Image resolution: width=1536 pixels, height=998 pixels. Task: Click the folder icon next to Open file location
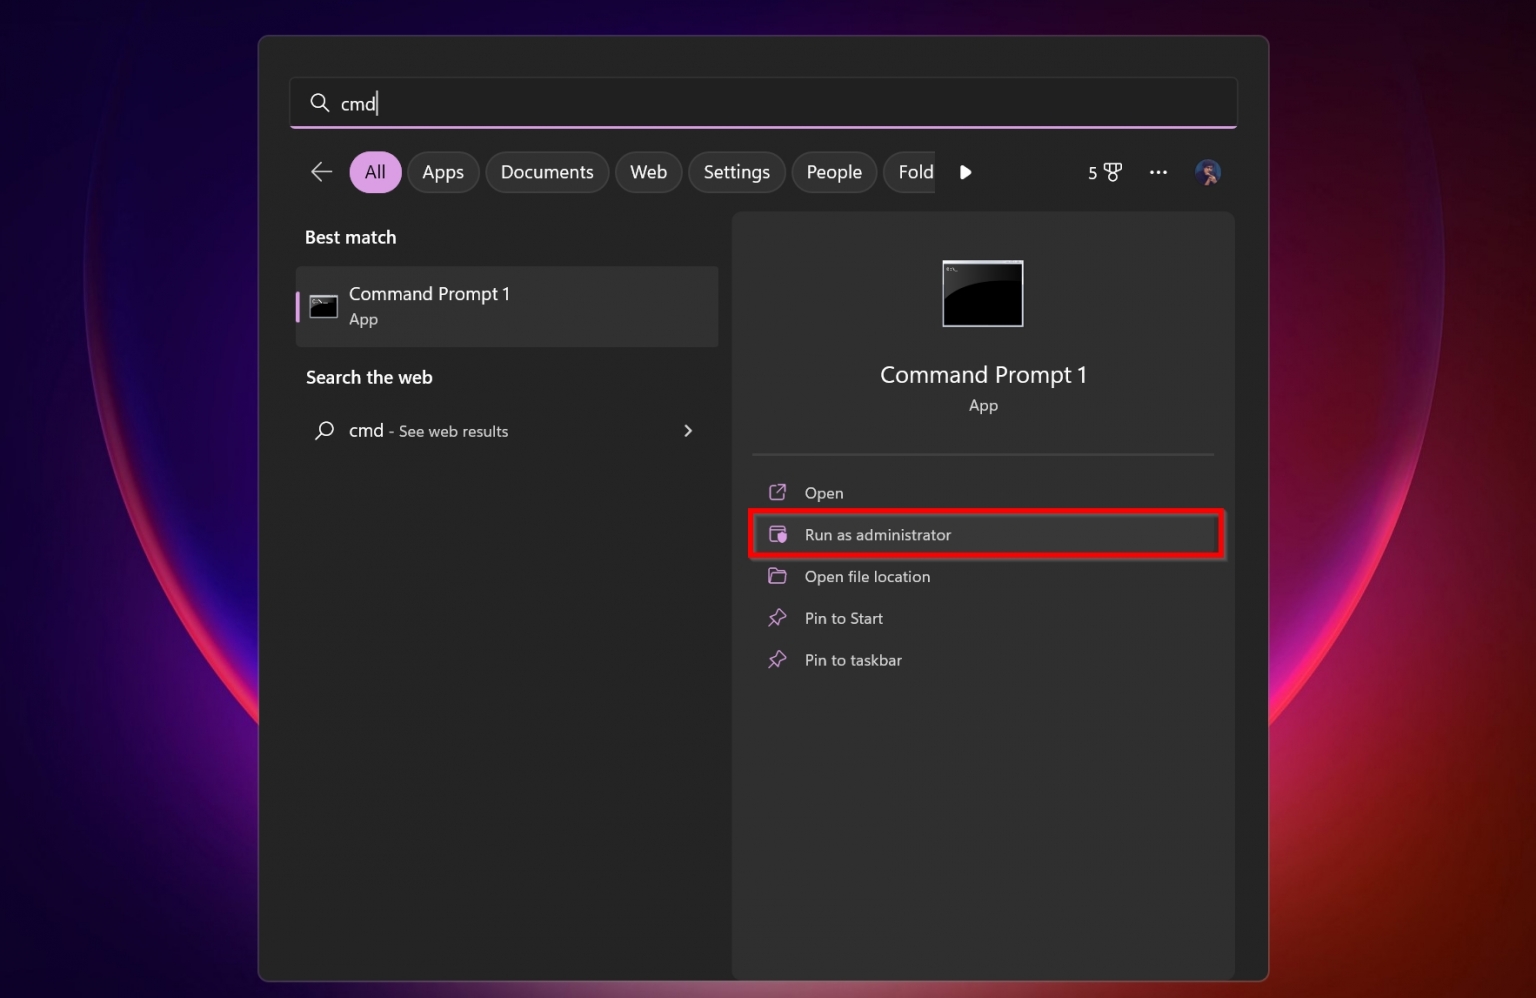point(779,576)
